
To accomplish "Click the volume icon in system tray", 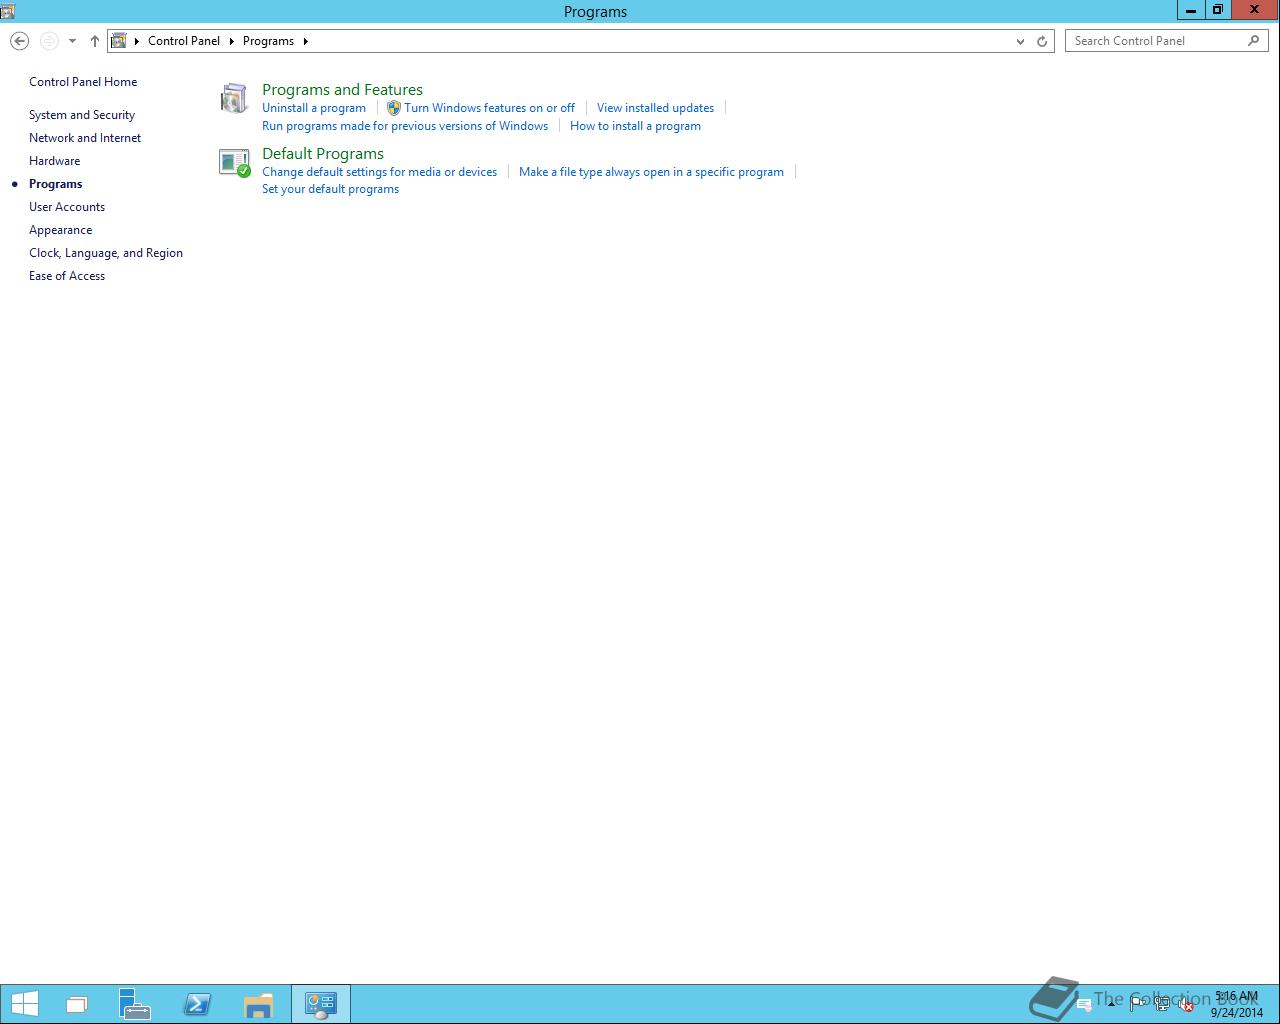I will (1186, 1005).
